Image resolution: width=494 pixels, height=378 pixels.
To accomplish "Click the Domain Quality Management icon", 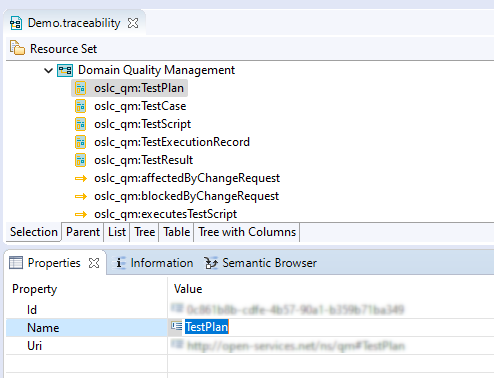I will click(65, 70).
